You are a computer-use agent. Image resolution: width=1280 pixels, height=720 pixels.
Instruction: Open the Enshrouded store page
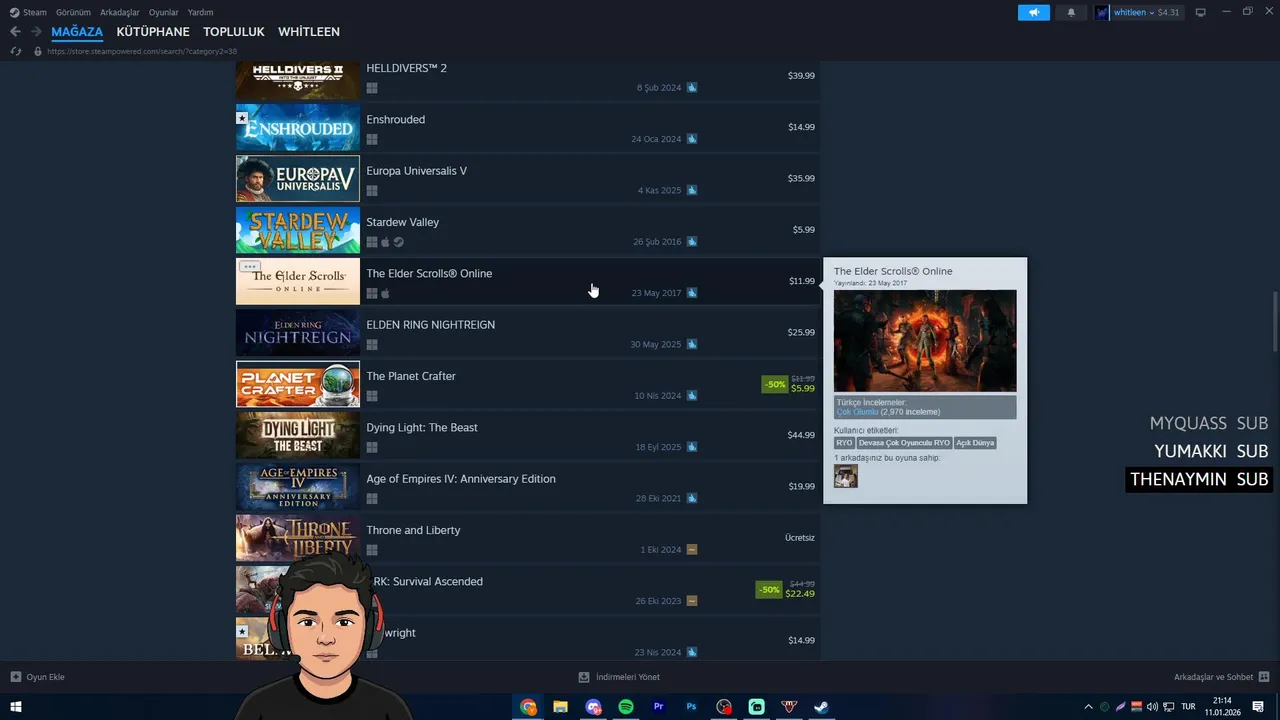click(x=527, y=127)
